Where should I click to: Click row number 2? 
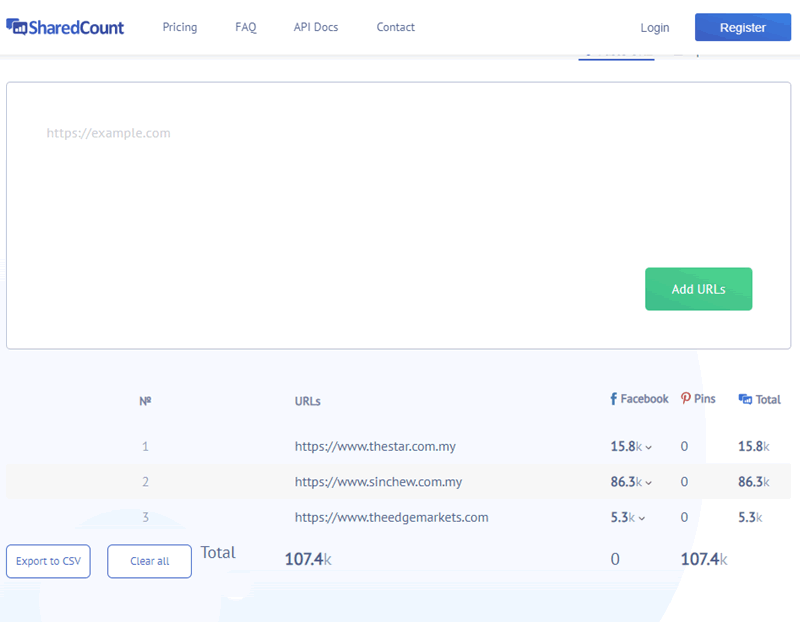point(145,482)
